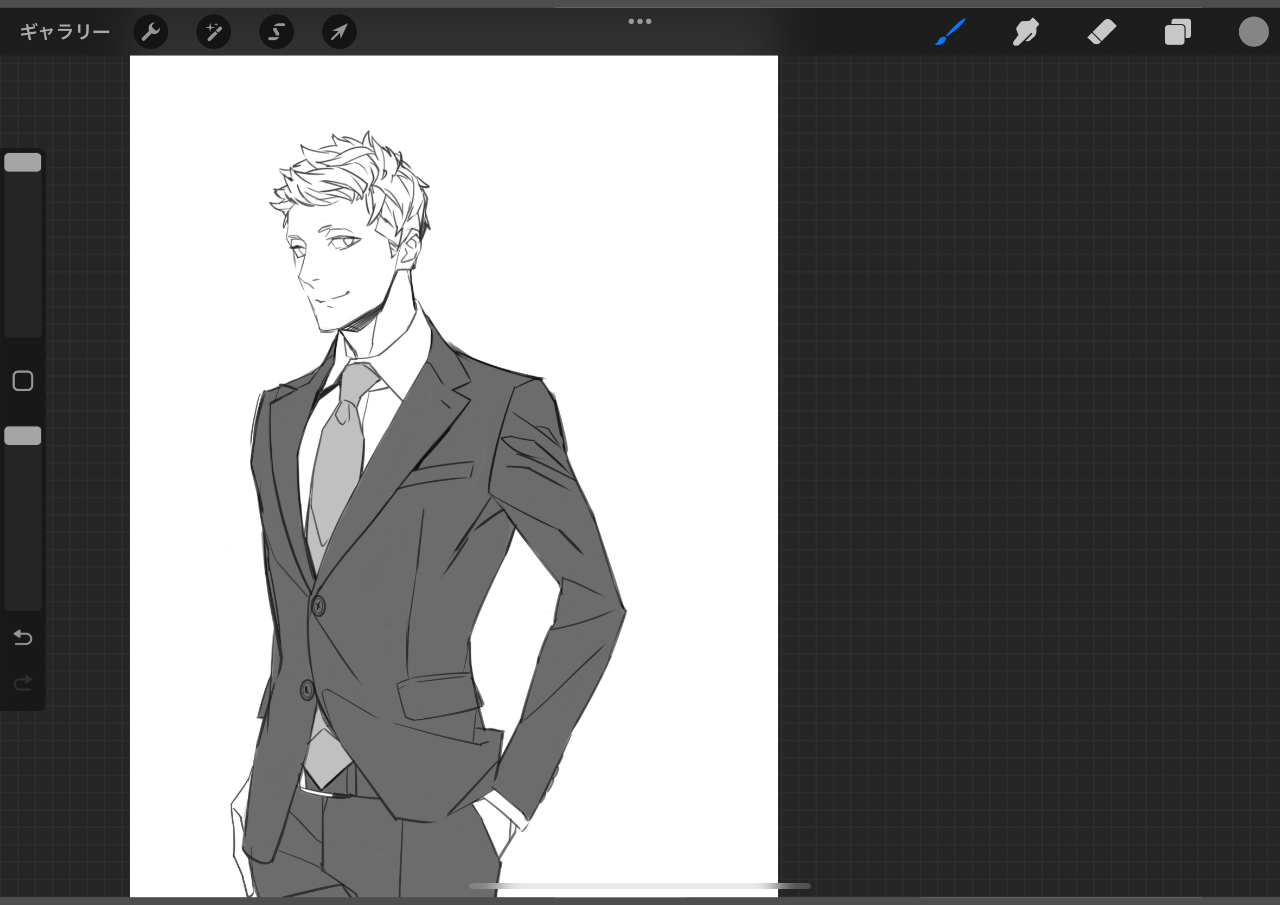Open the three-dots menu at top center
The height and width of the screenshot is (905, 1280).
[x=640, y=21]
